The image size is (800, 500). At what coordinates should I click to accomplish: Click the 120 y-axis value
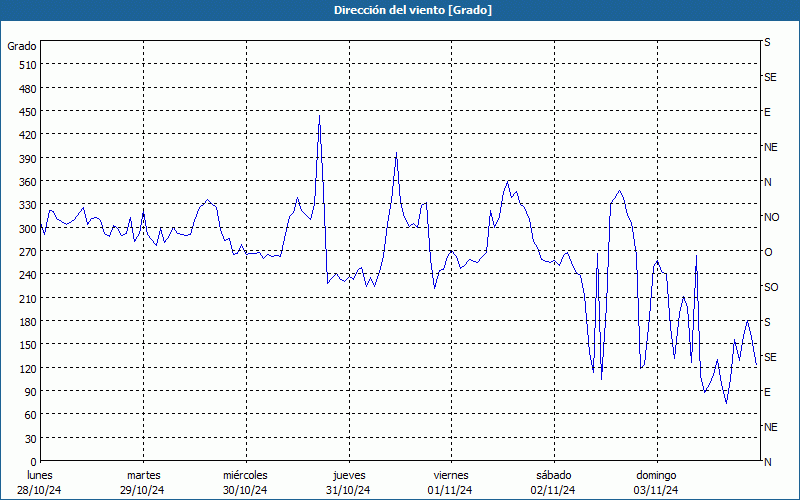[28, 368]
